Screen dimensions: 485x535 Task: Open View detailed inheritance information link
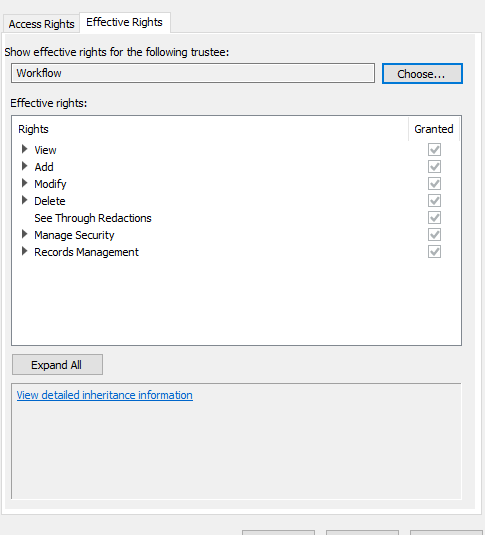point(104,395)
